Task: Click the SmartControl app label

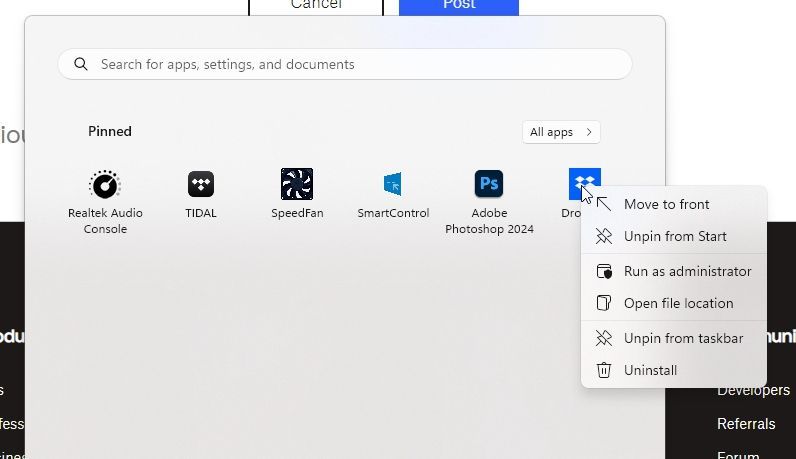Action: pyautogui.click(x=393, y=213)
